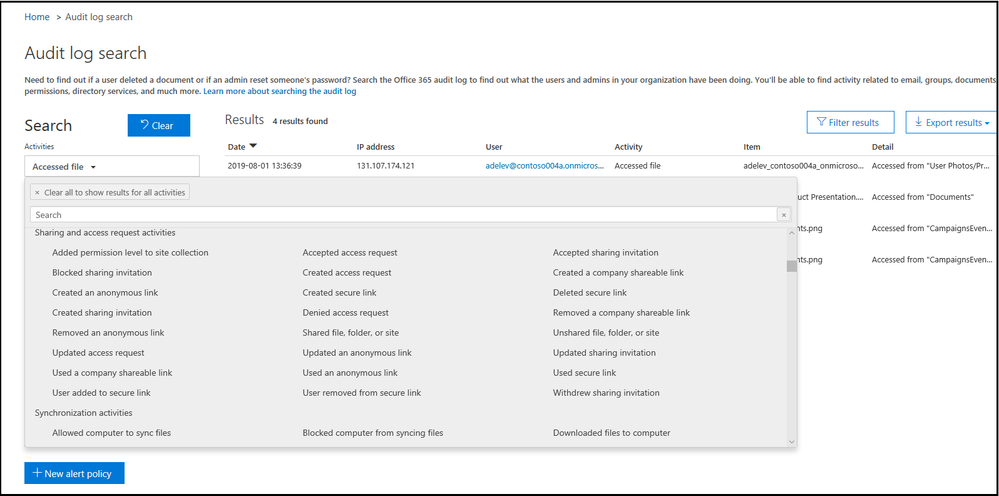
Task: Click Clear all to show all activities
Action: coord(109,192)
